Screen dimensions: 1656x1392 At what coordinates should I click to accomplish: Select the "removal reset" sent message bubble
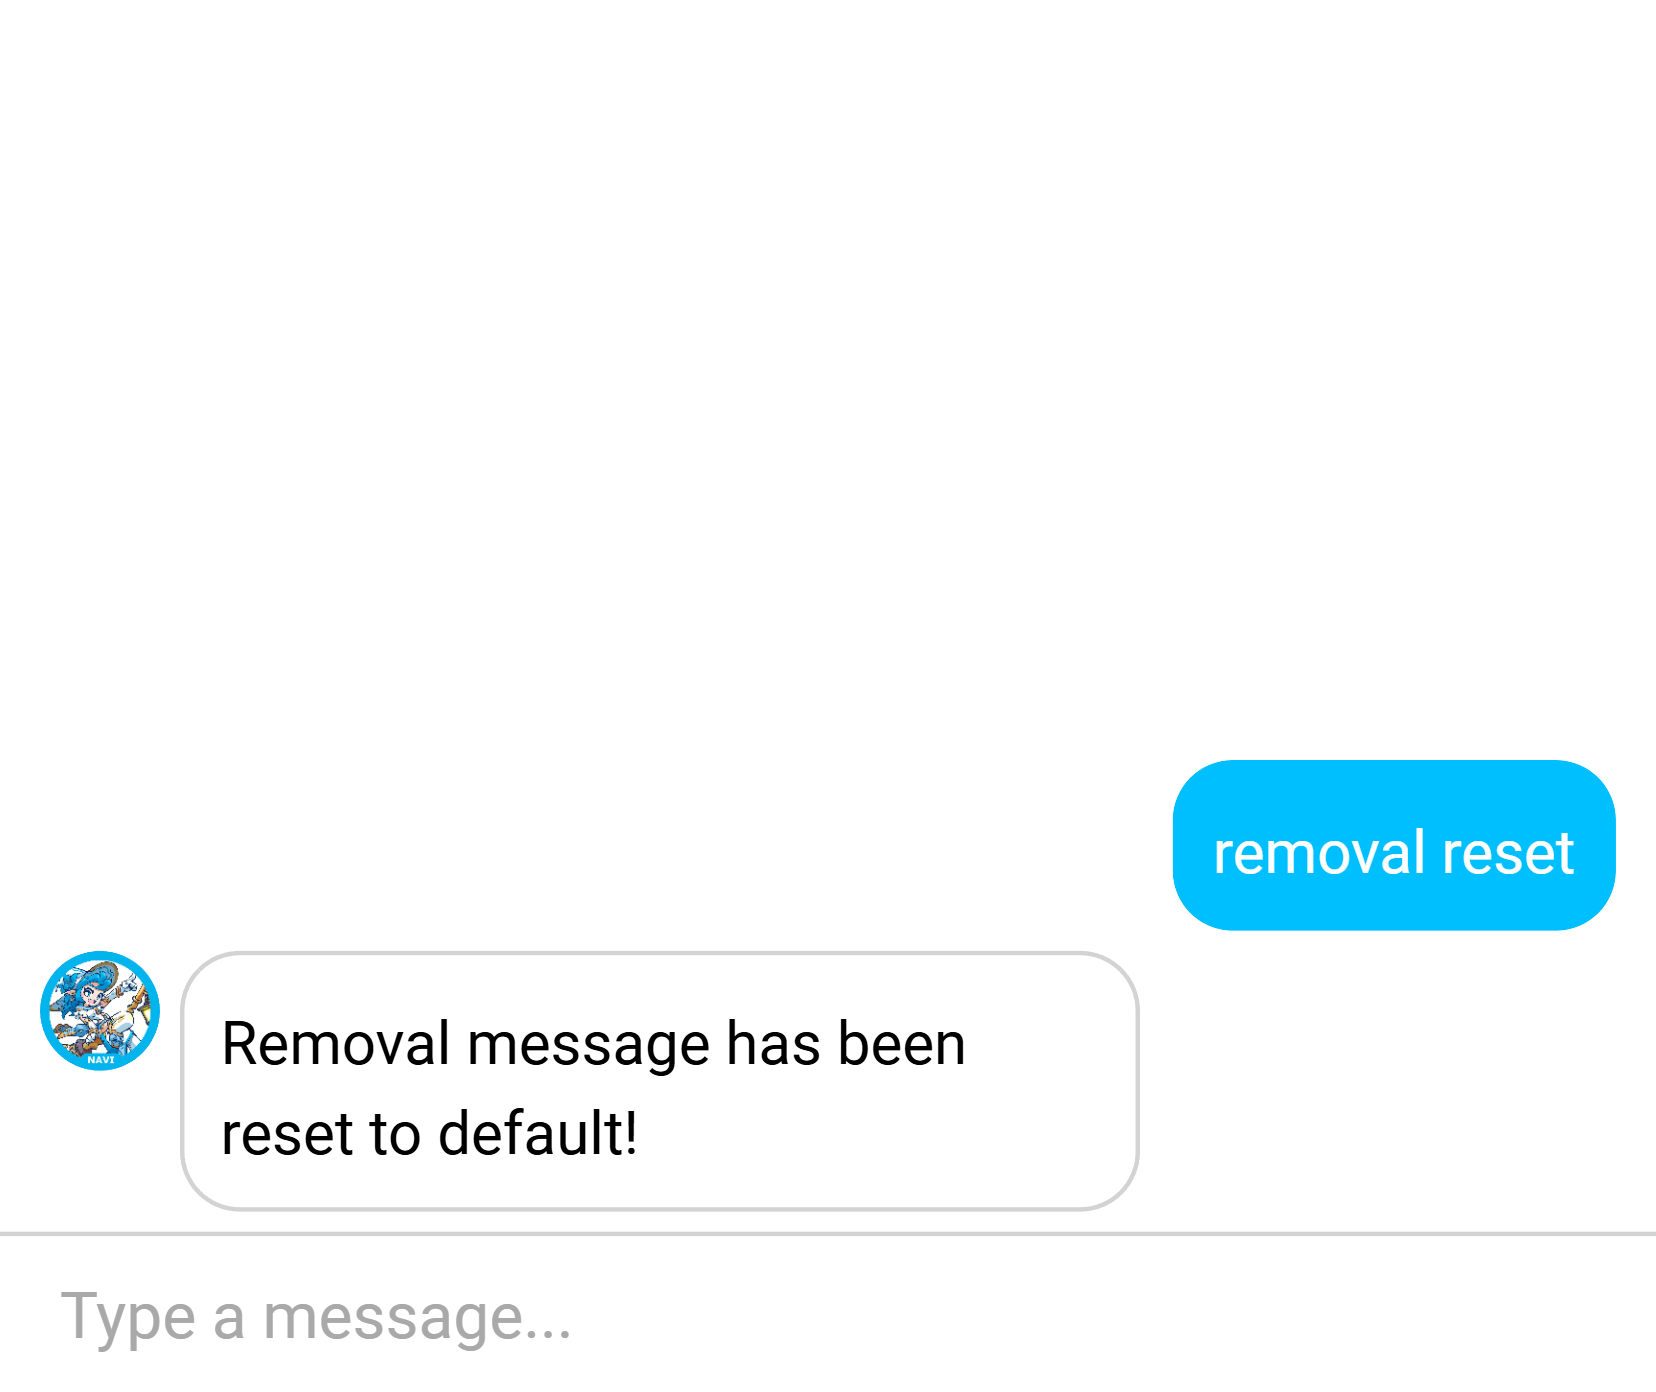click(1394, 845)
